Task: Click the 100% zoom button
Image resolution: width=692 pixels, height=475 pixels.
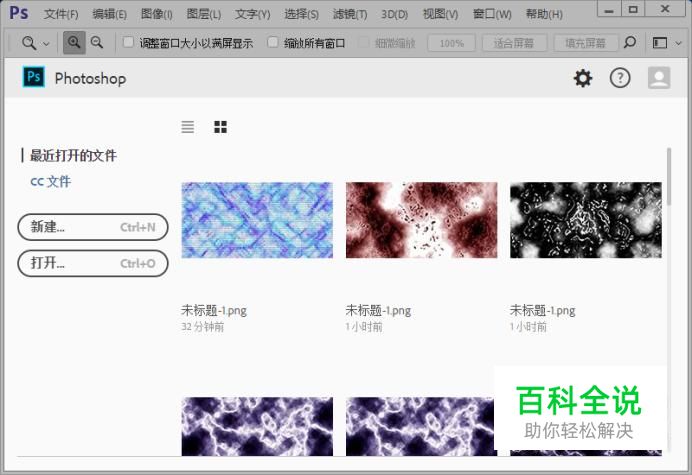Action: [x=451, y=43]
